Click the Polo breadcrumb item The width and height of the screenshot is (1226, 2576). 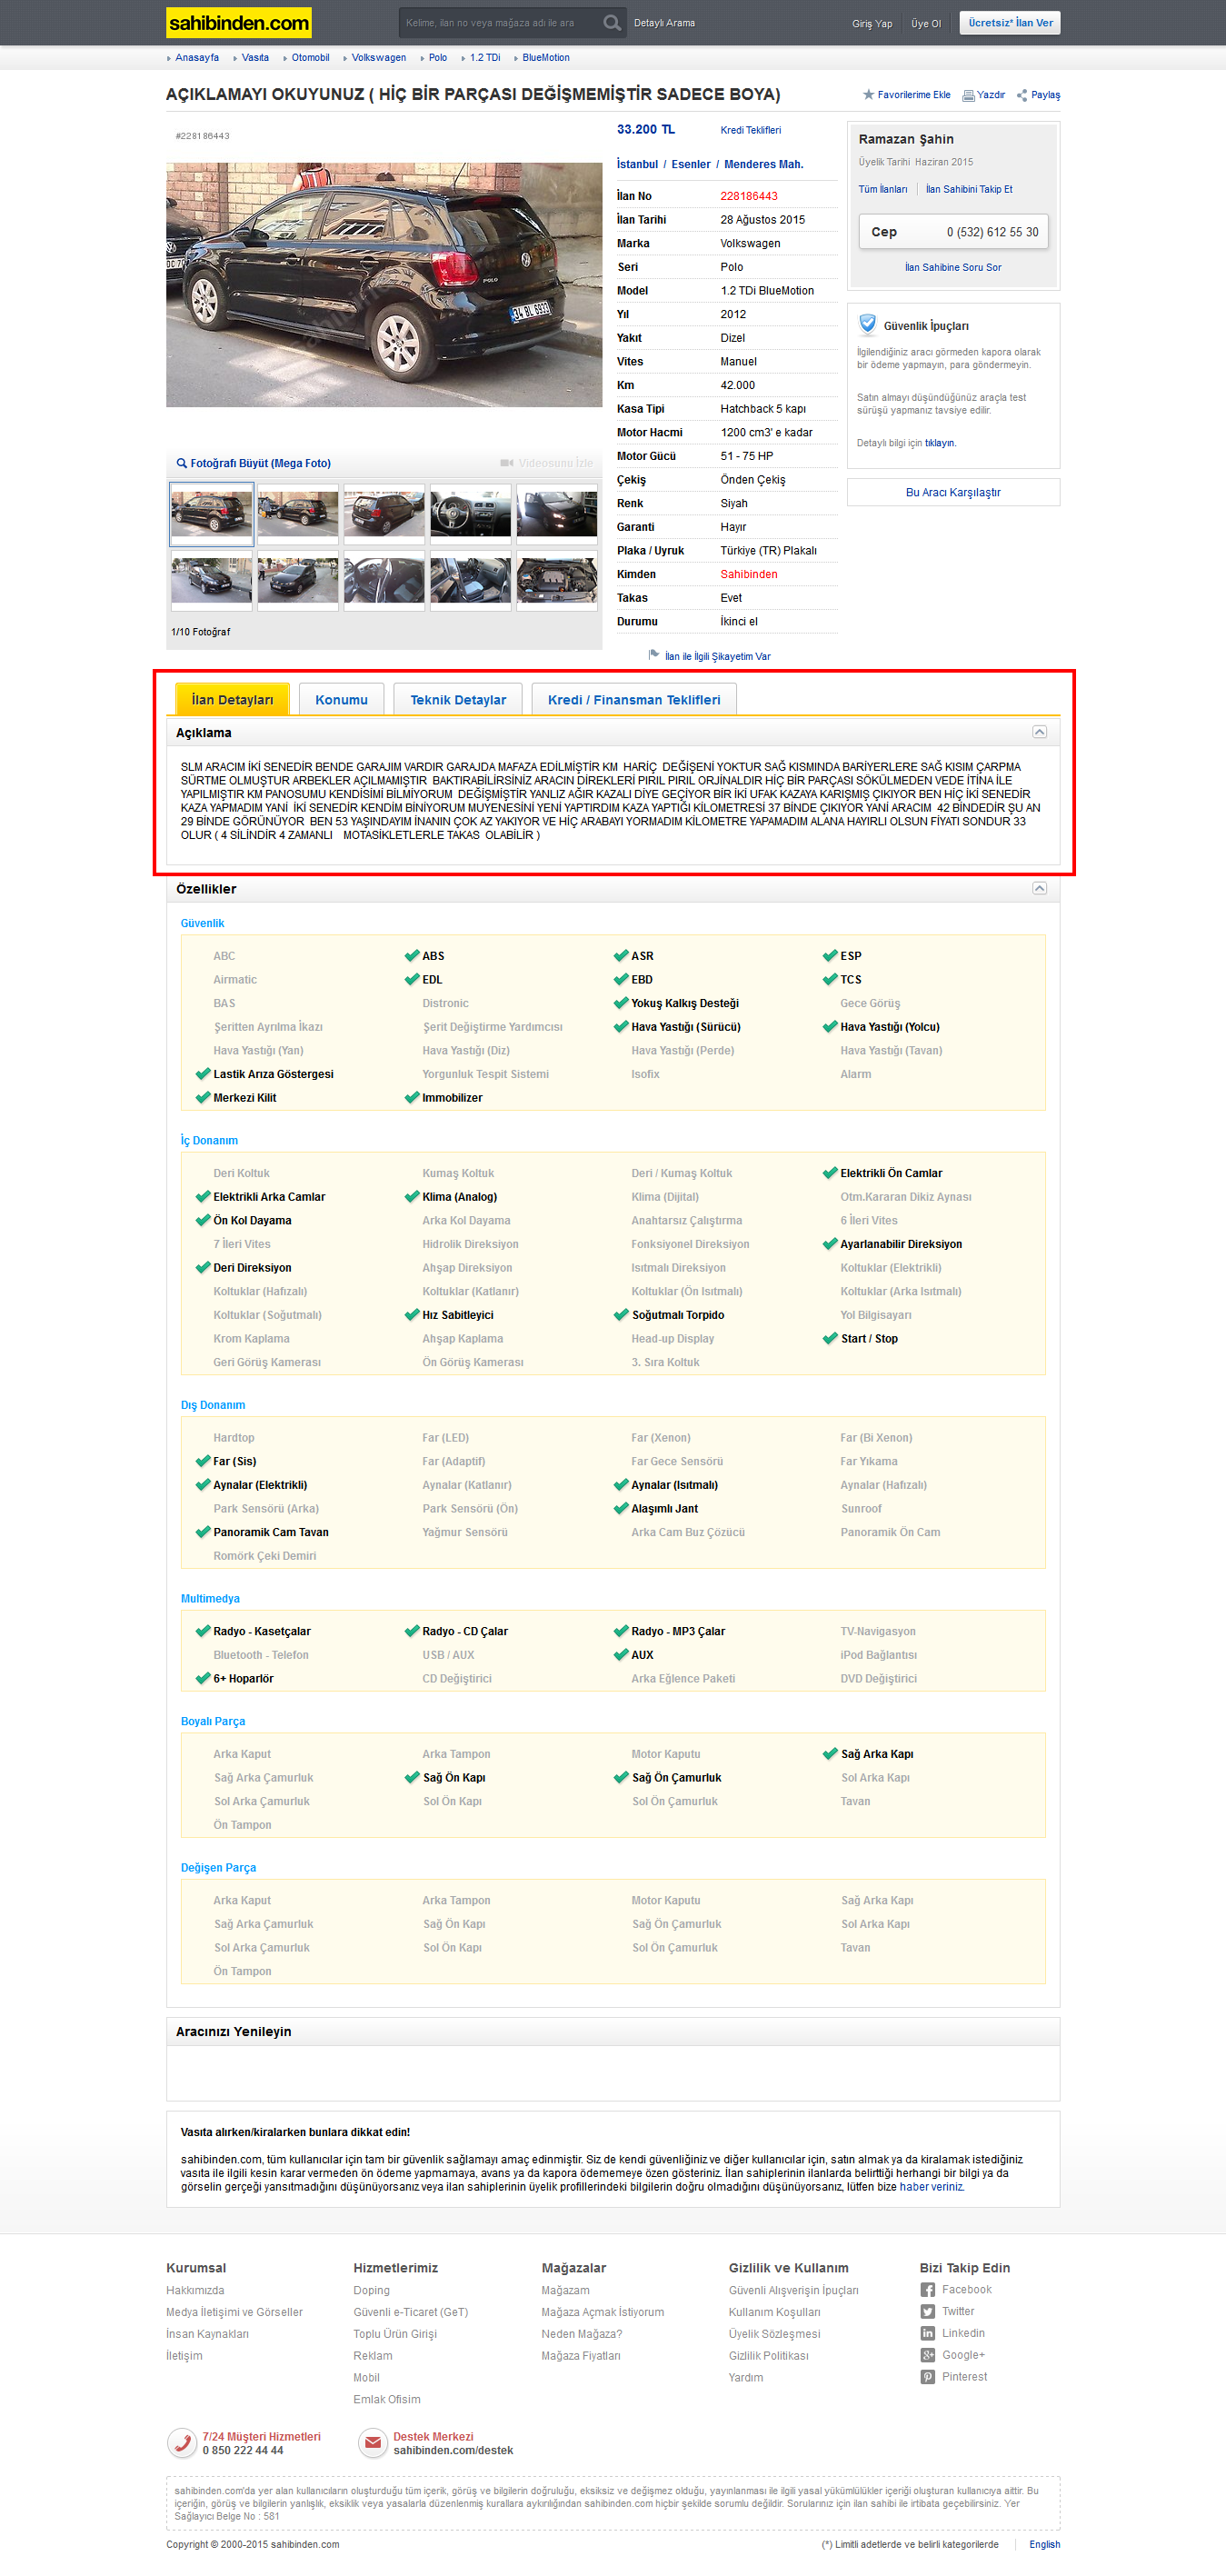point(438,57)
